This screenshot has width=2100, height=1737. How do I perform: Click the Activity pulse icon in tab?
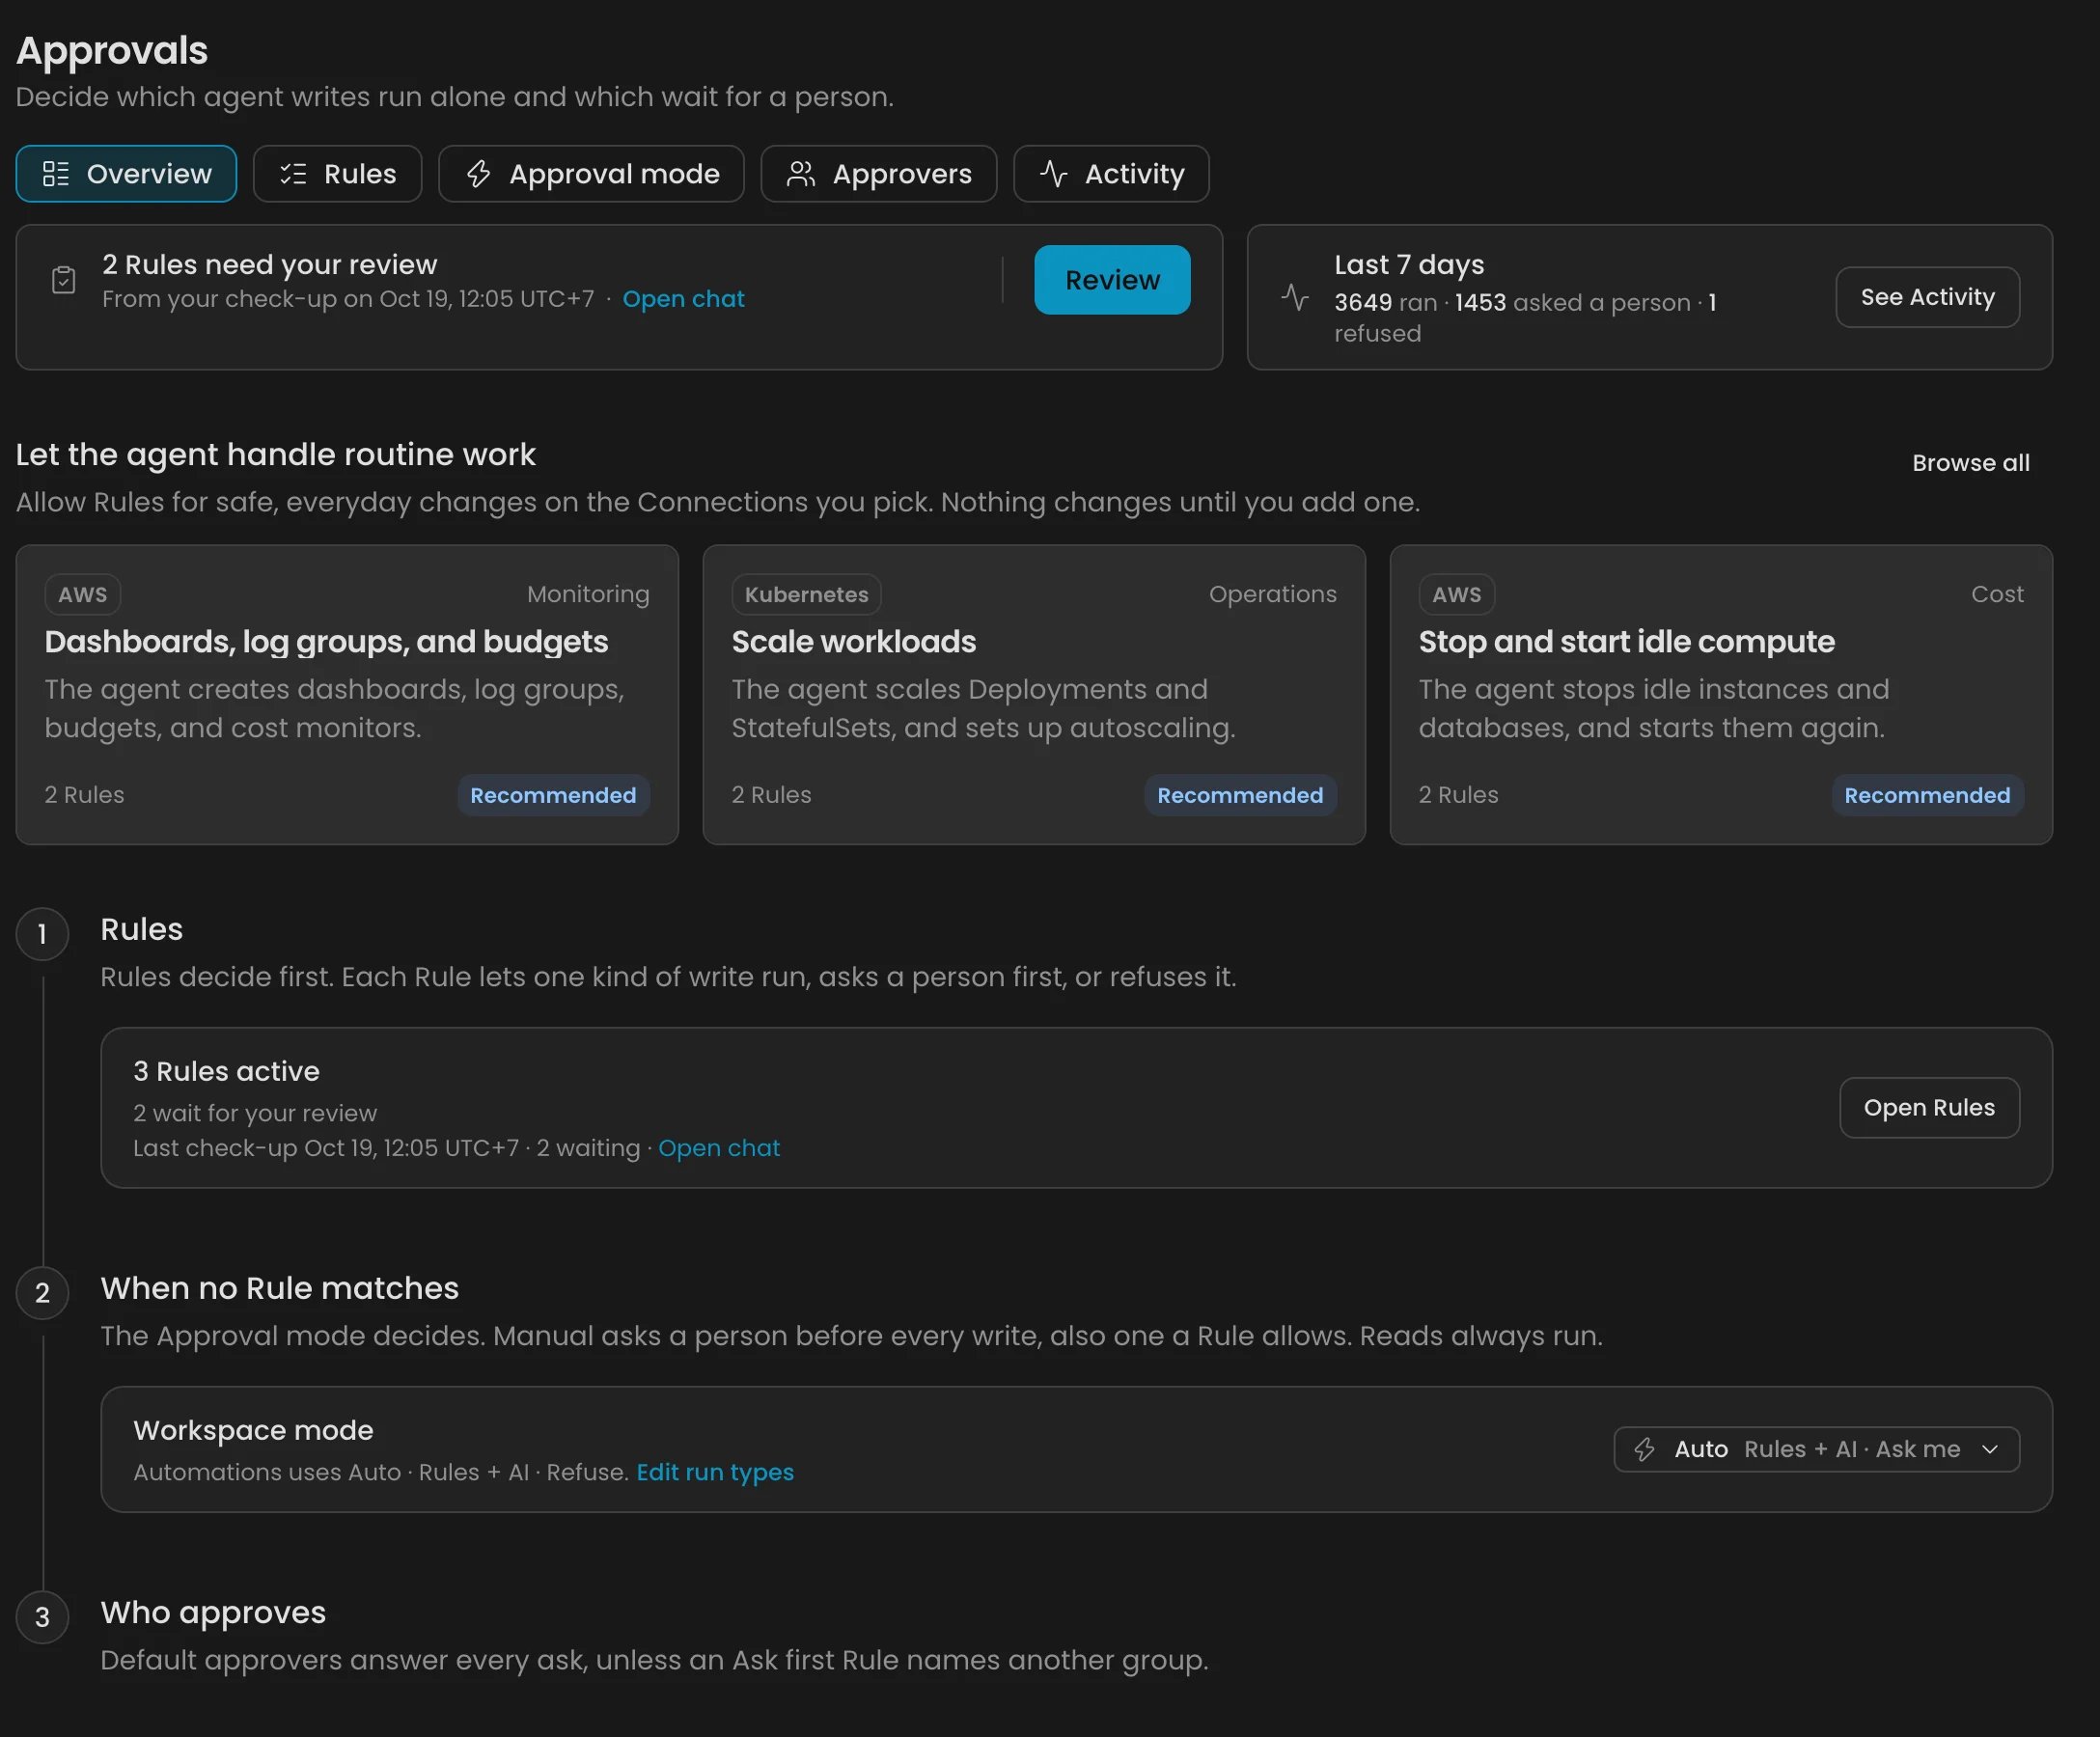point(1054,174)
